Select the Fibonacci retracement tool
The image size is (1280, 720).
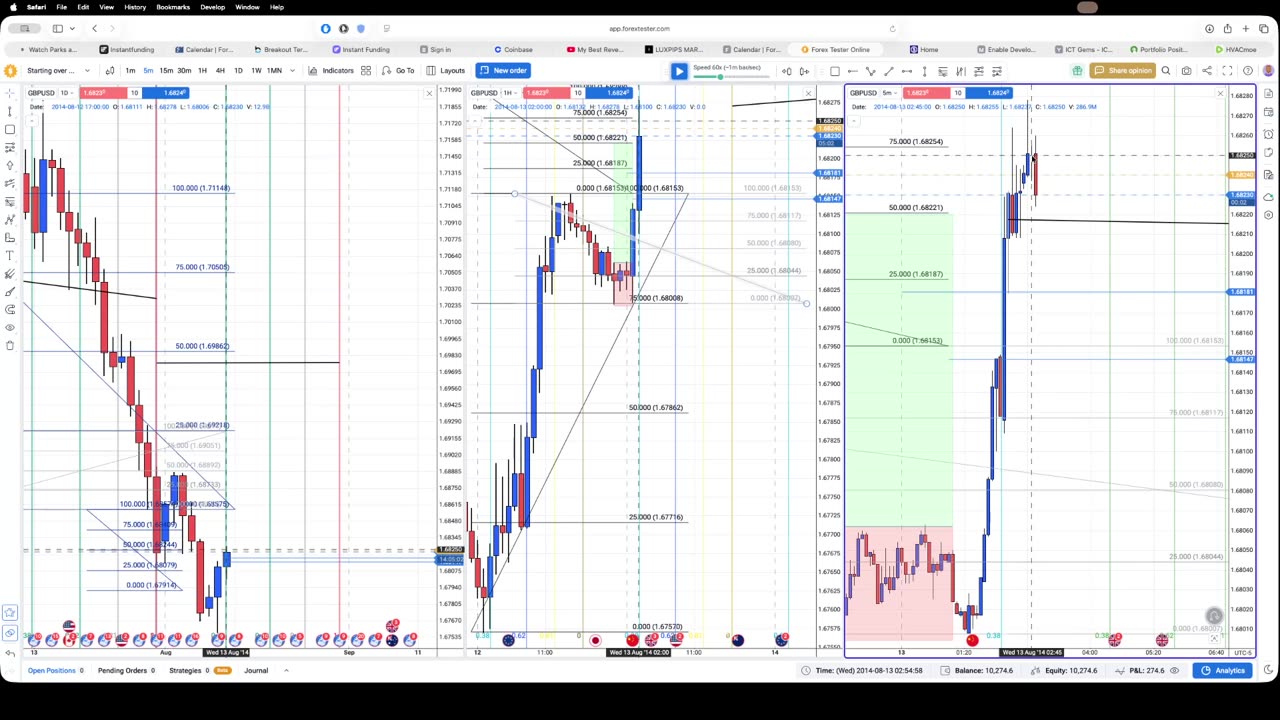[943, 71]
